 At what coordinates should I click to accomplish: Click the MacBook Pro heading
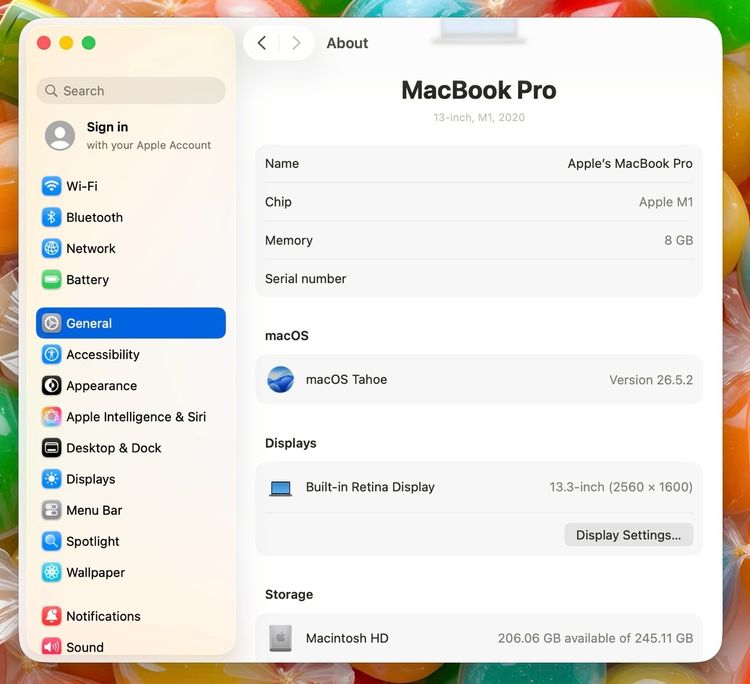(x=479, y=90)
